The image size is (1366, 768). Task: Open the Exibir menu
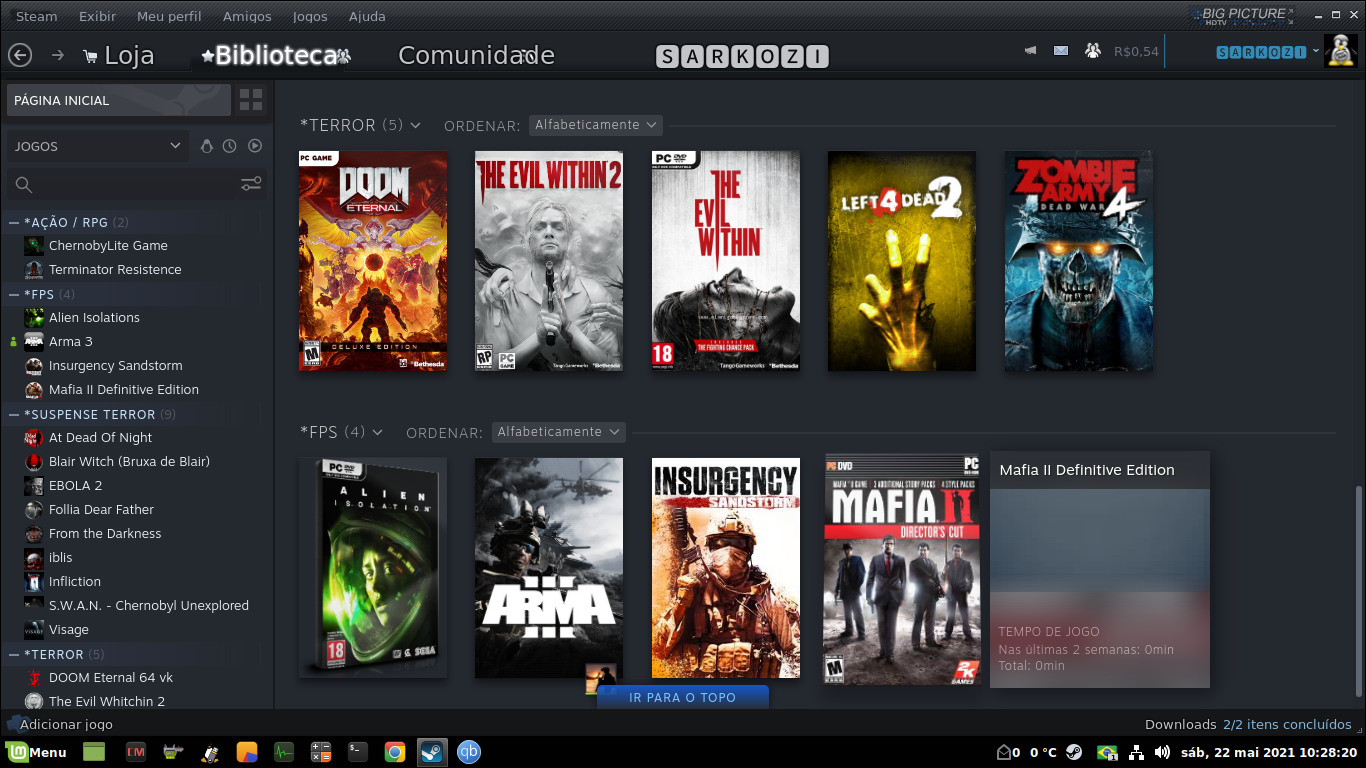point(97,17)
